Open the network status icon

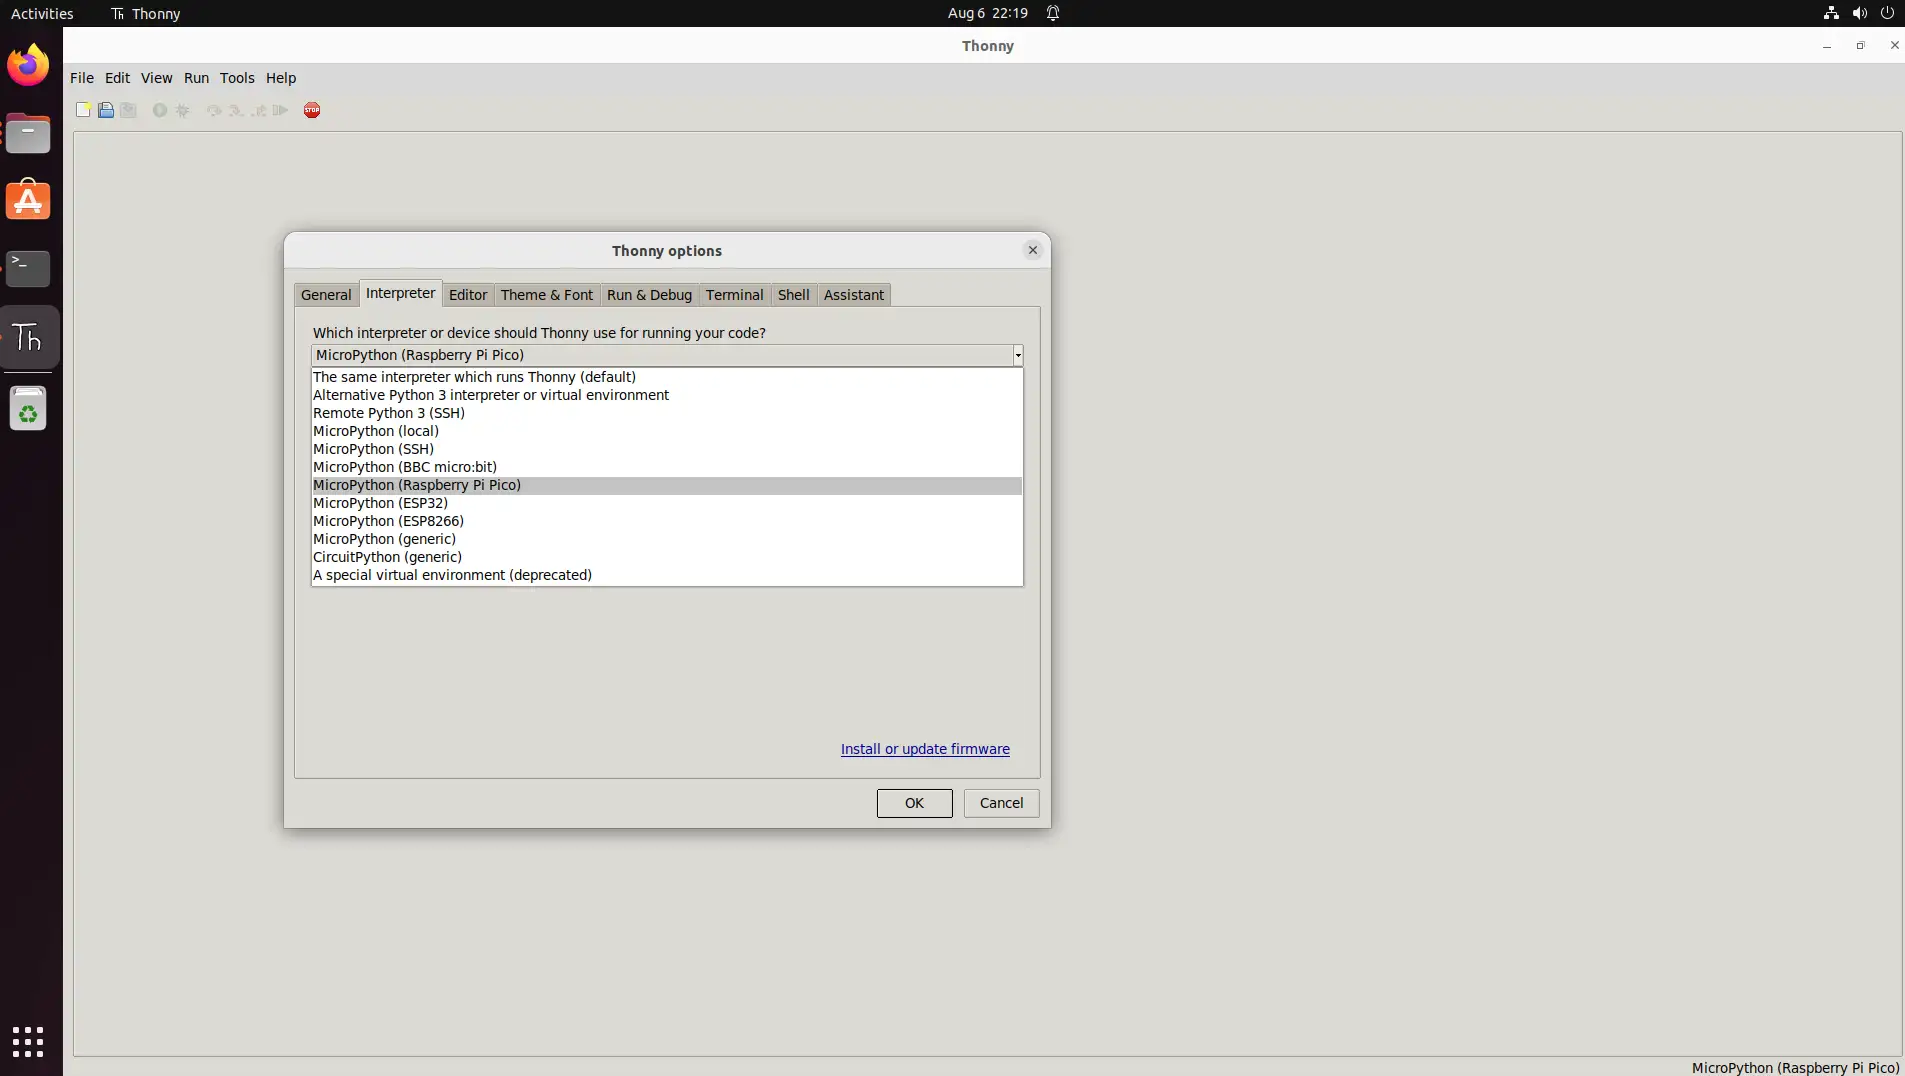tap(1831, 13)
